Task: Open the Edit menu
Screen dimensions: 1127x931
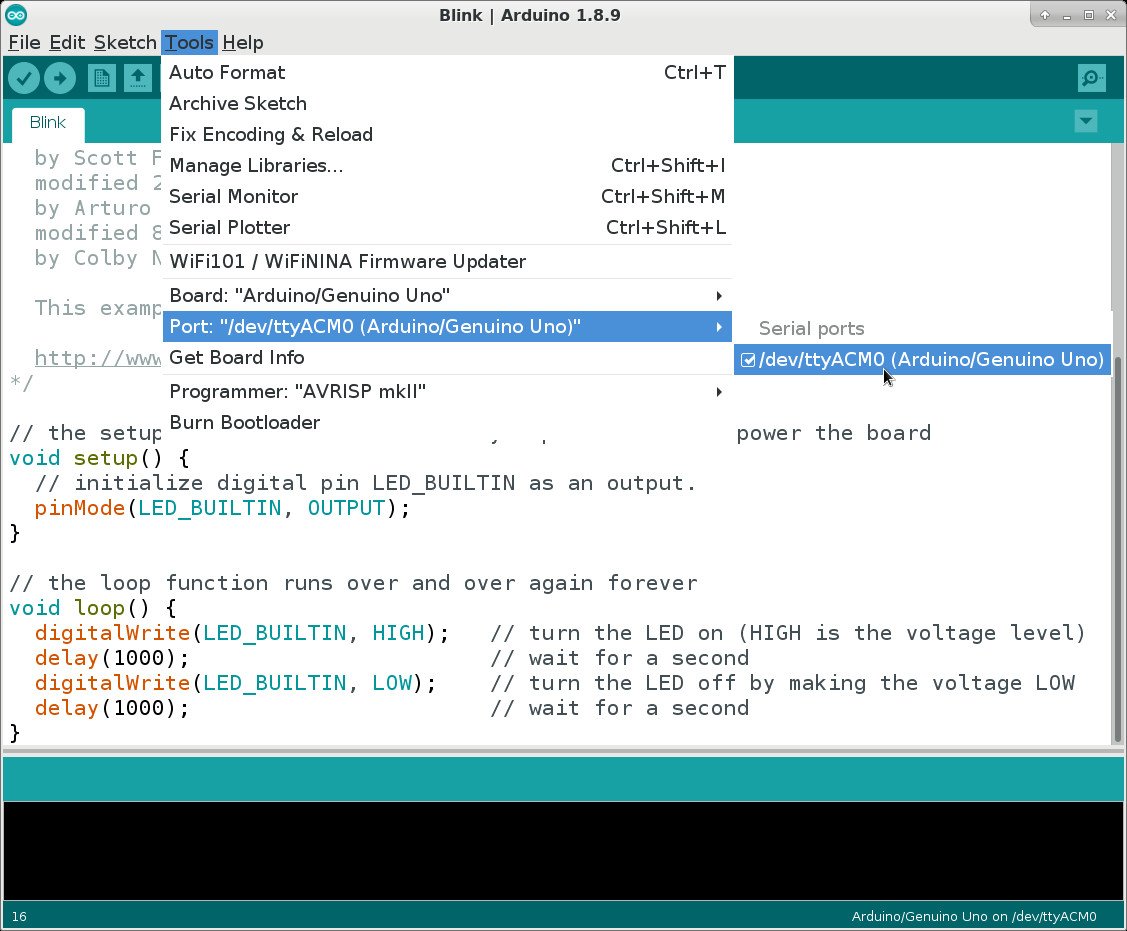Action: pyautogui.click(x=67, y=42)
